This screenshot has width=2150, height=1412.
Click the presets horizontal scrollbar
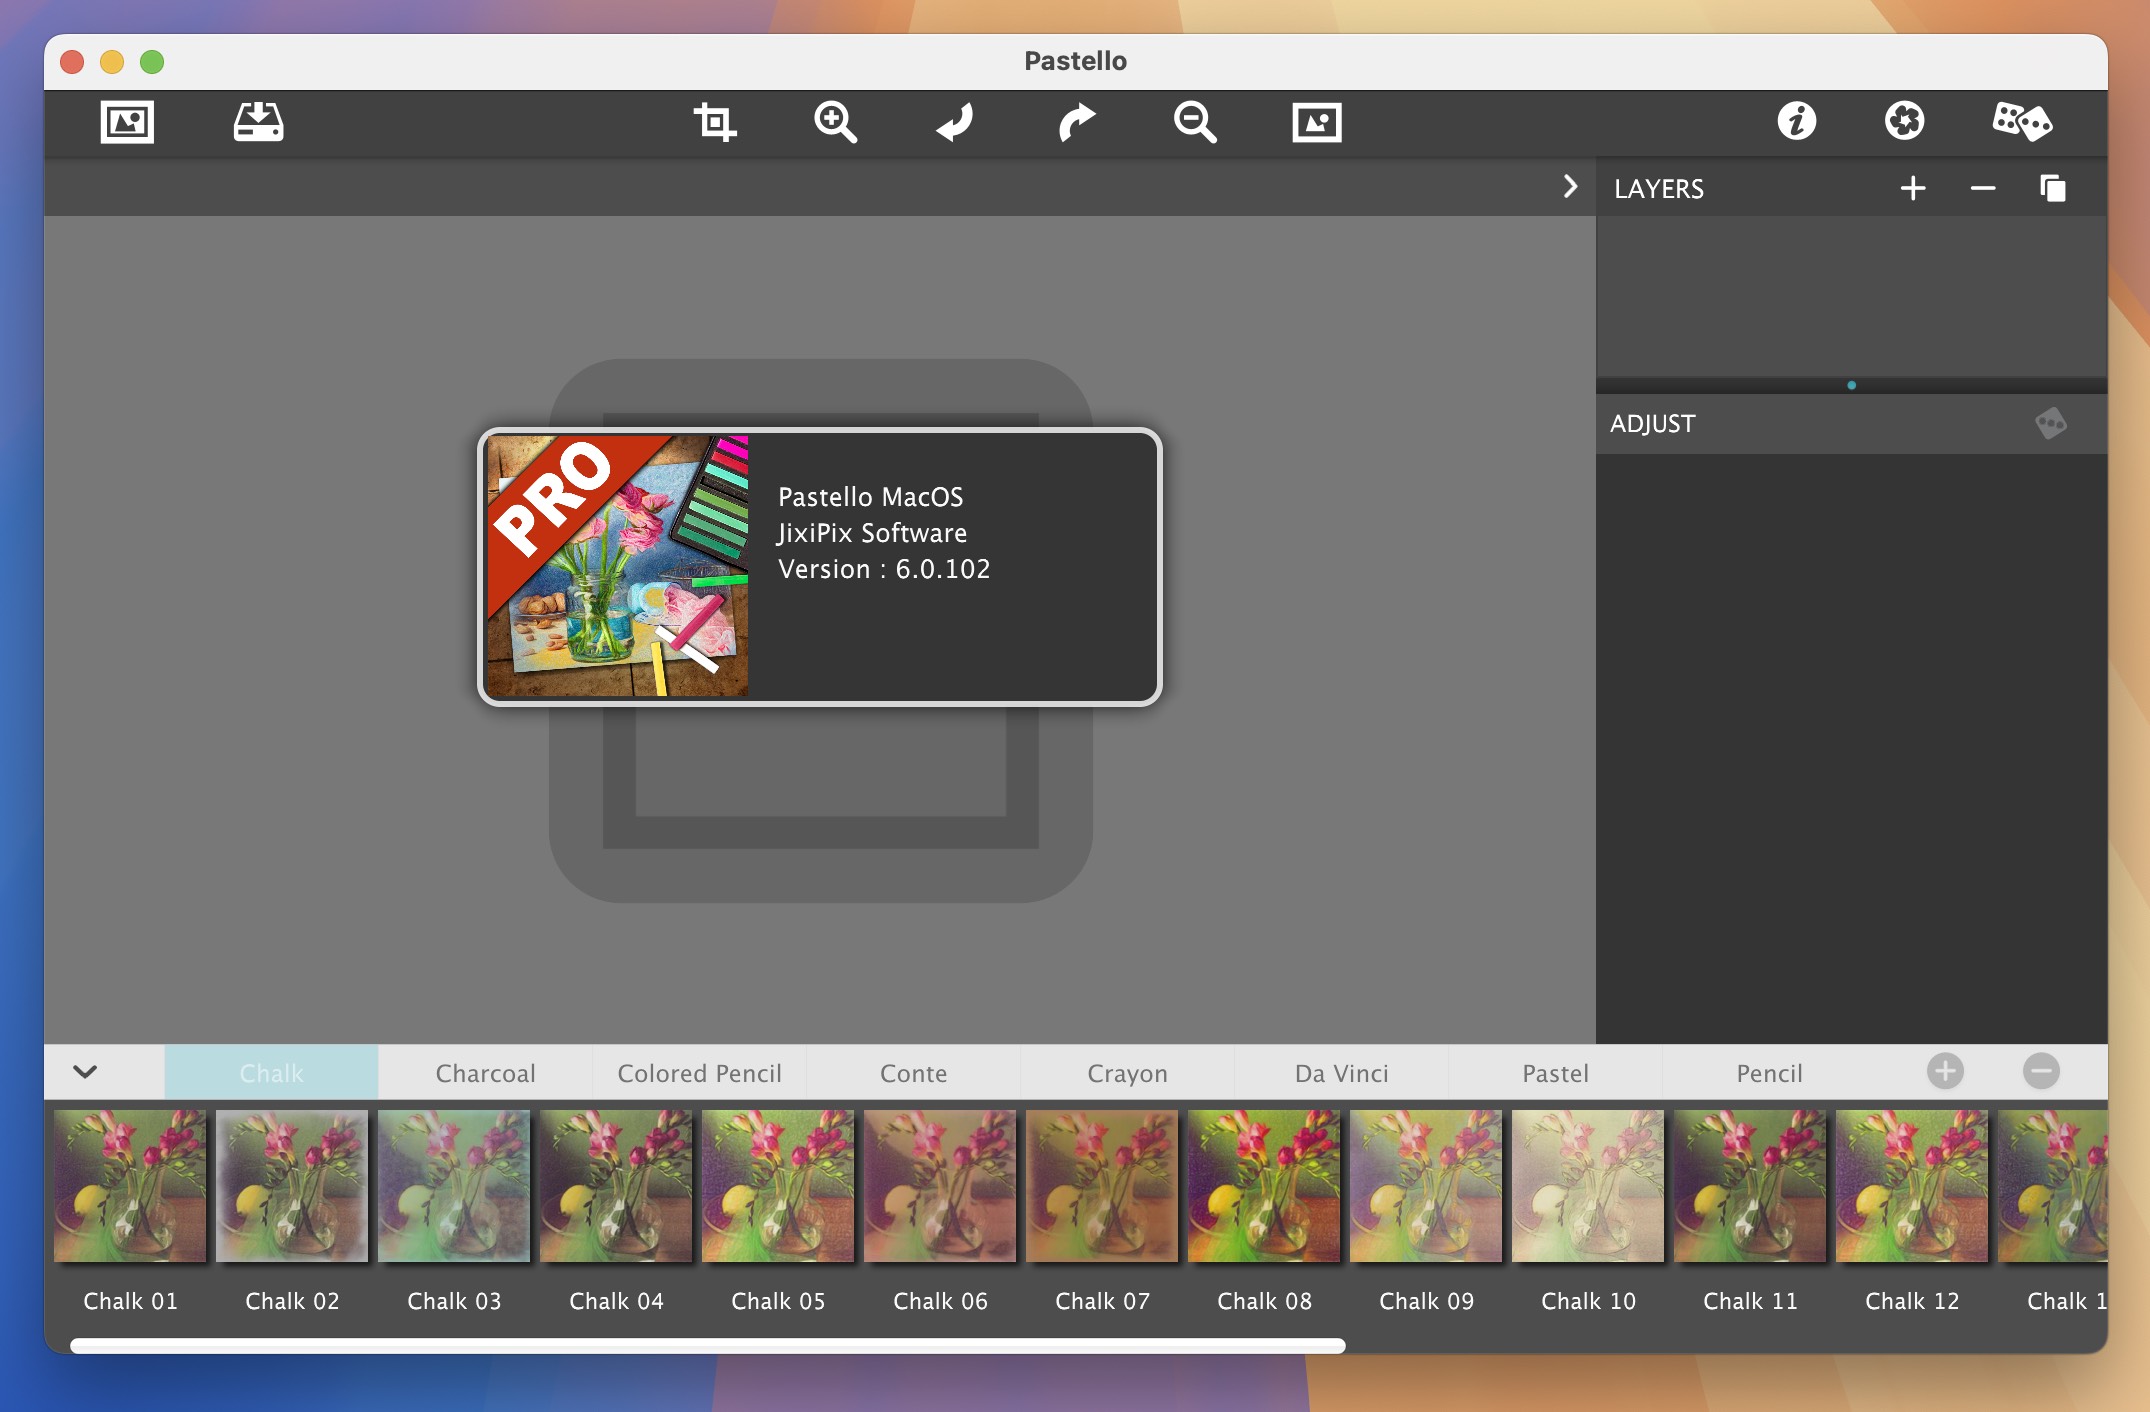click(x=708, y=1345)
